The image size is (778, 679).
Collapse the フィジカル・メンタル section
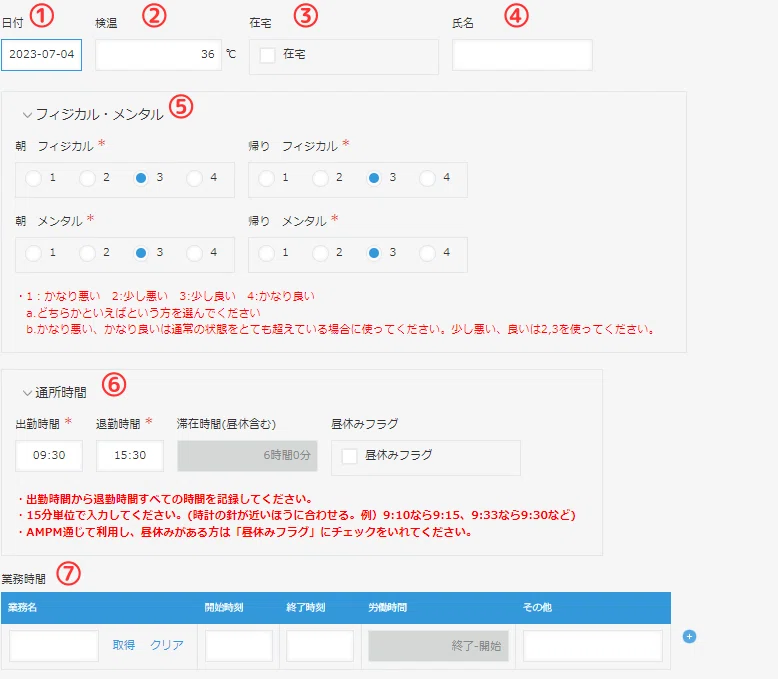click(x=27, y=115)
